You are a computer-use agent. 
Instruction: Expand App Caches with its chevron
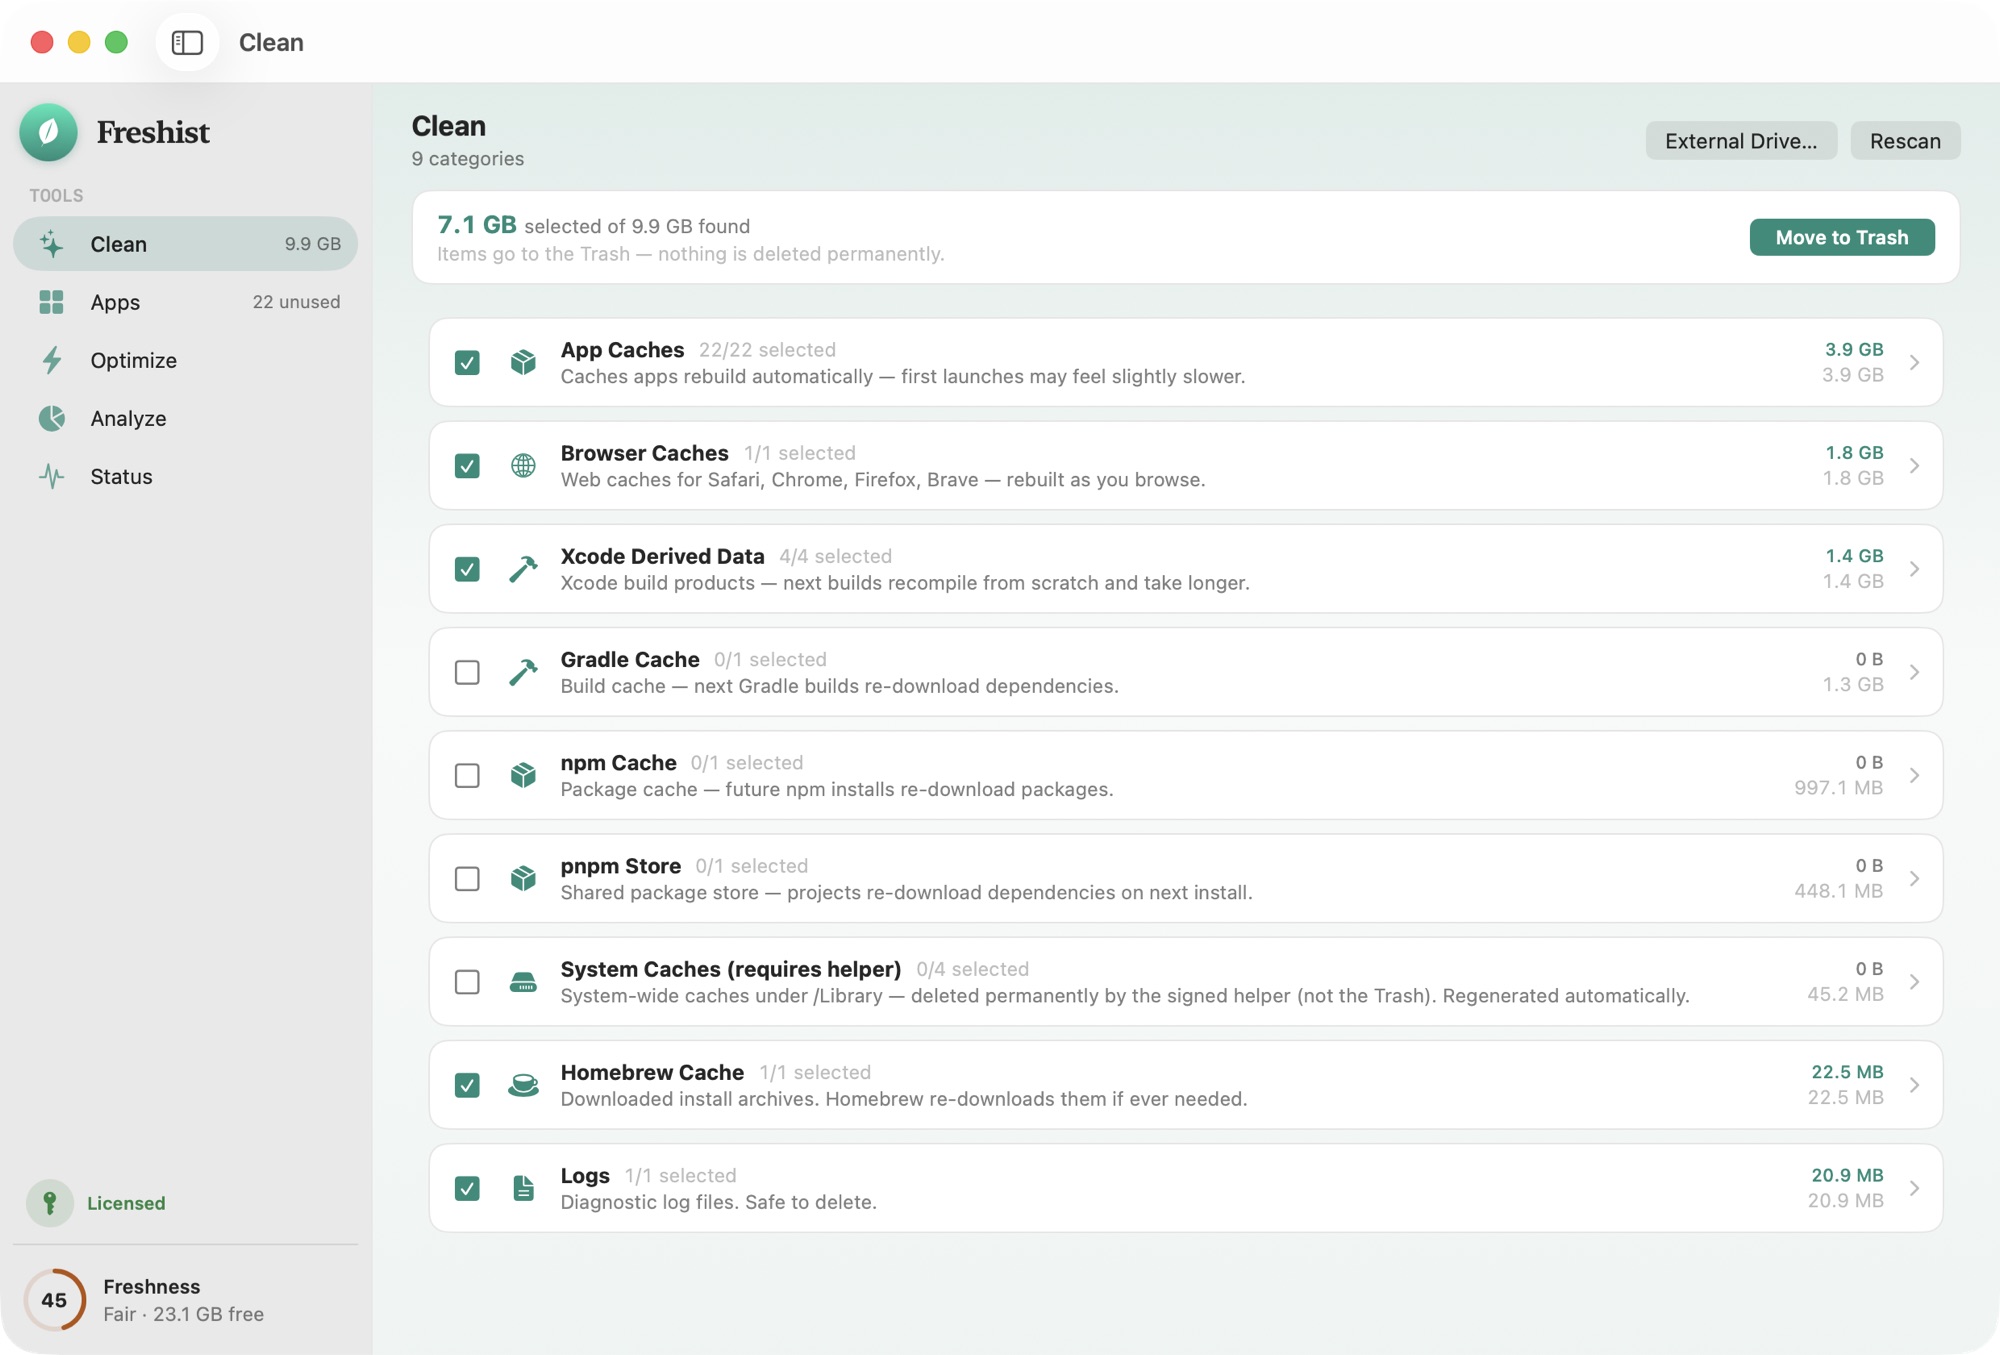click(x=1914, y=362)
